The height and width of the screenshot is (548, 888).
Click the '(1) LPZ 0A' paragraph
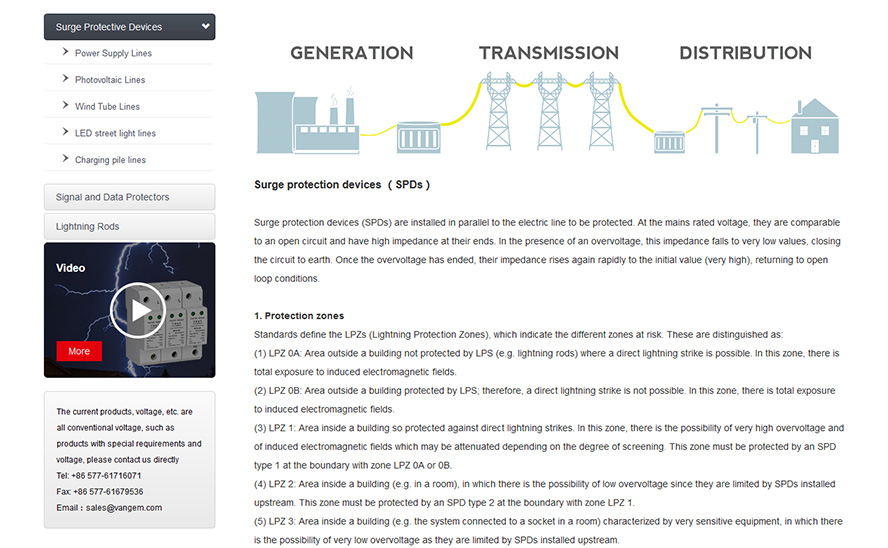[x=547, y=362]
